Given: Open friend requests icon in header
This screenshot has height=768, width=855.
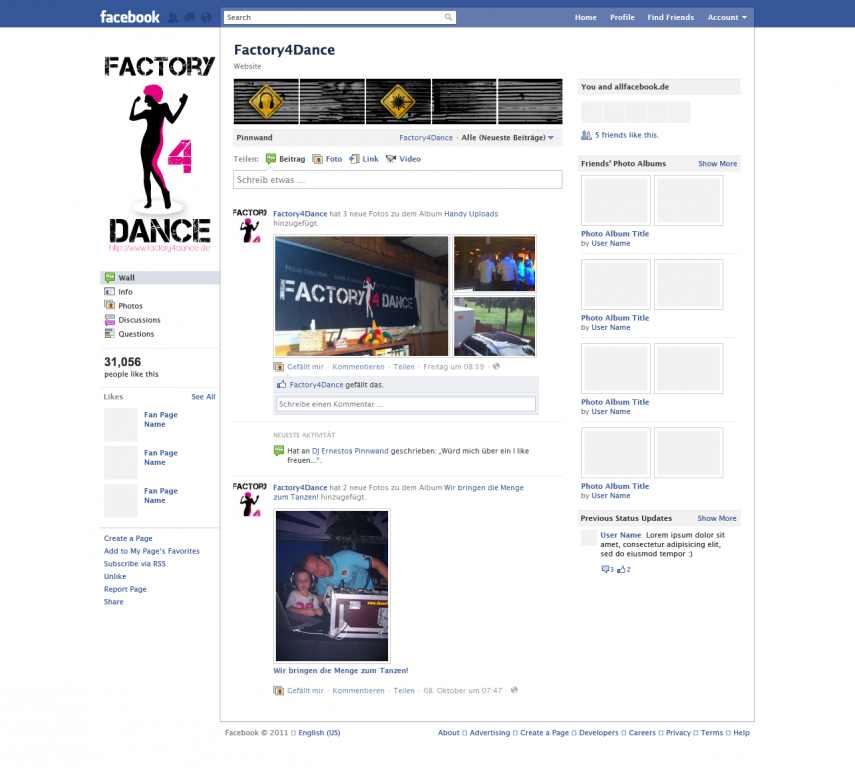Looking at the screenshot, I should coord(173,17).
